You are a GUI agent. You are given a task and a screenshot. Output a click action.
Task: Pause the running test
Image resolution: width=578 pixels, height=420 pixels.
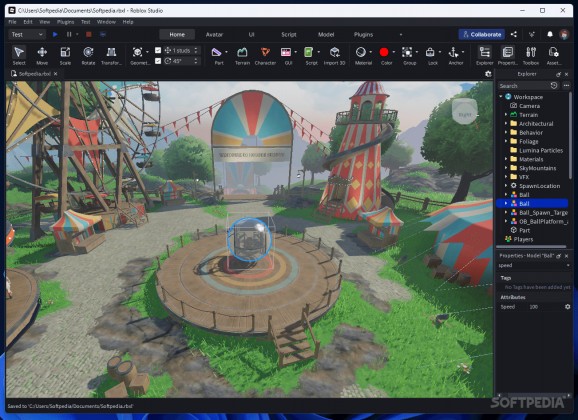click(x=69, y=34)
